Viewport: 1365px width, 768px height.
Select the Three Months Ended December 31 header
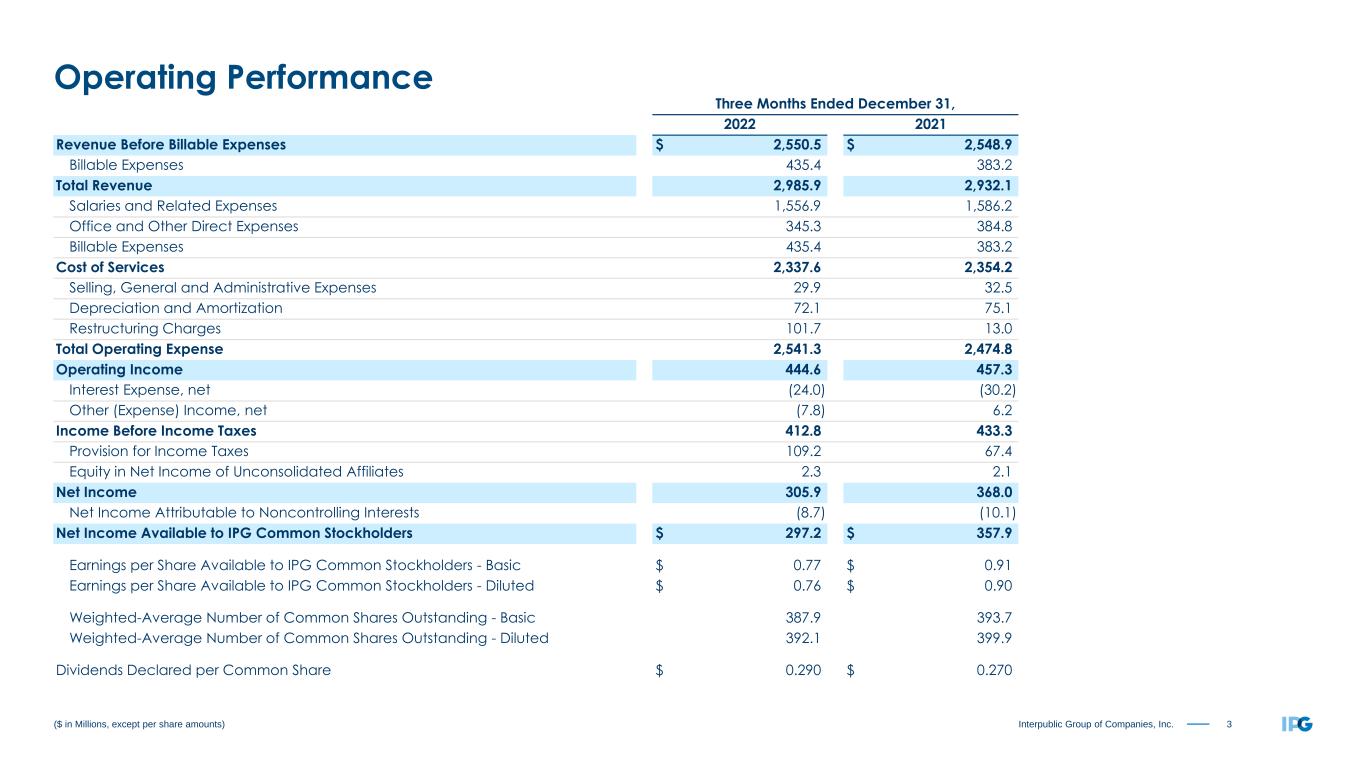835,102
